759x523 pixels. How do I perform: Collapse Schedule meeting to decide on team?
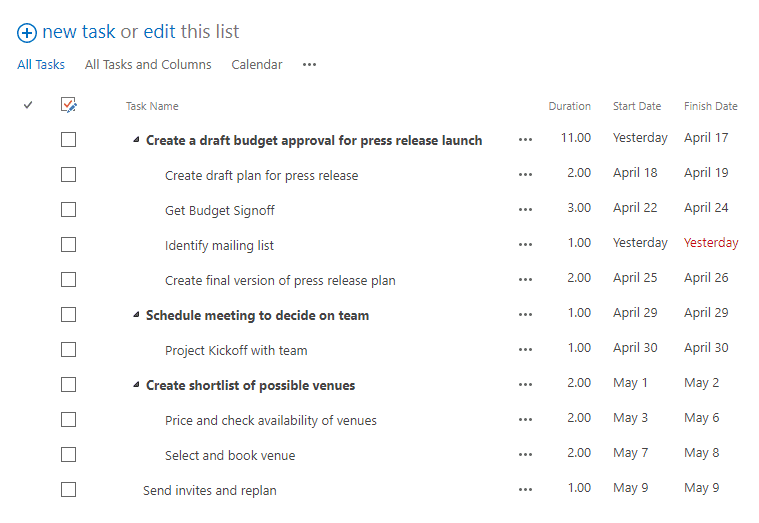tap(137, 315)
